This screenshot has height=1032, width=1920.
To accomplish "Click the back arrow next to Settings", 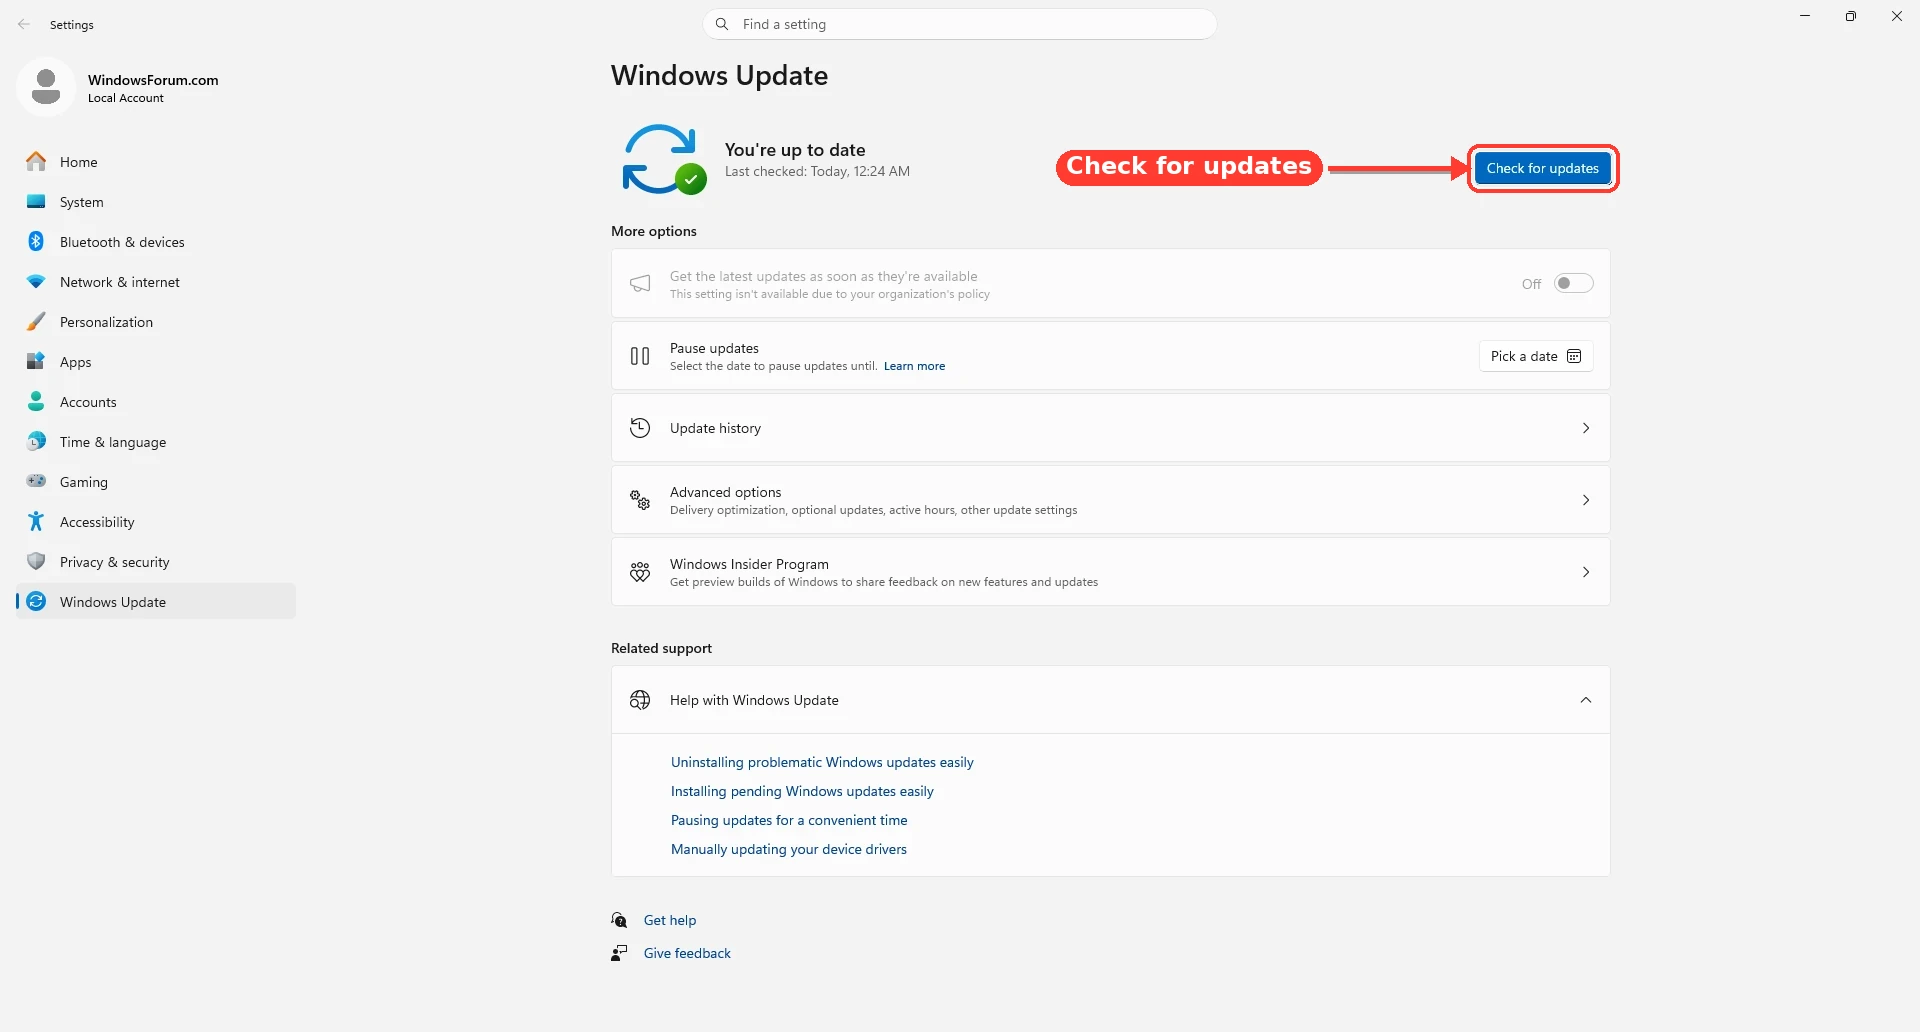I will [24, 24].
